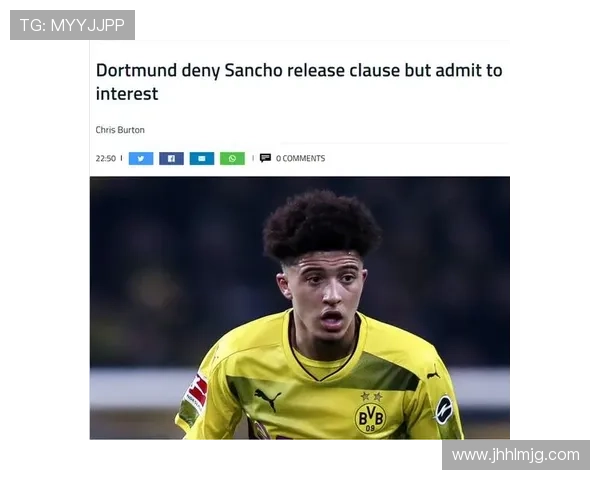Click the TG: MYYJJPP watermark banner
600x480 pixels.
click(x=72, y=25)
